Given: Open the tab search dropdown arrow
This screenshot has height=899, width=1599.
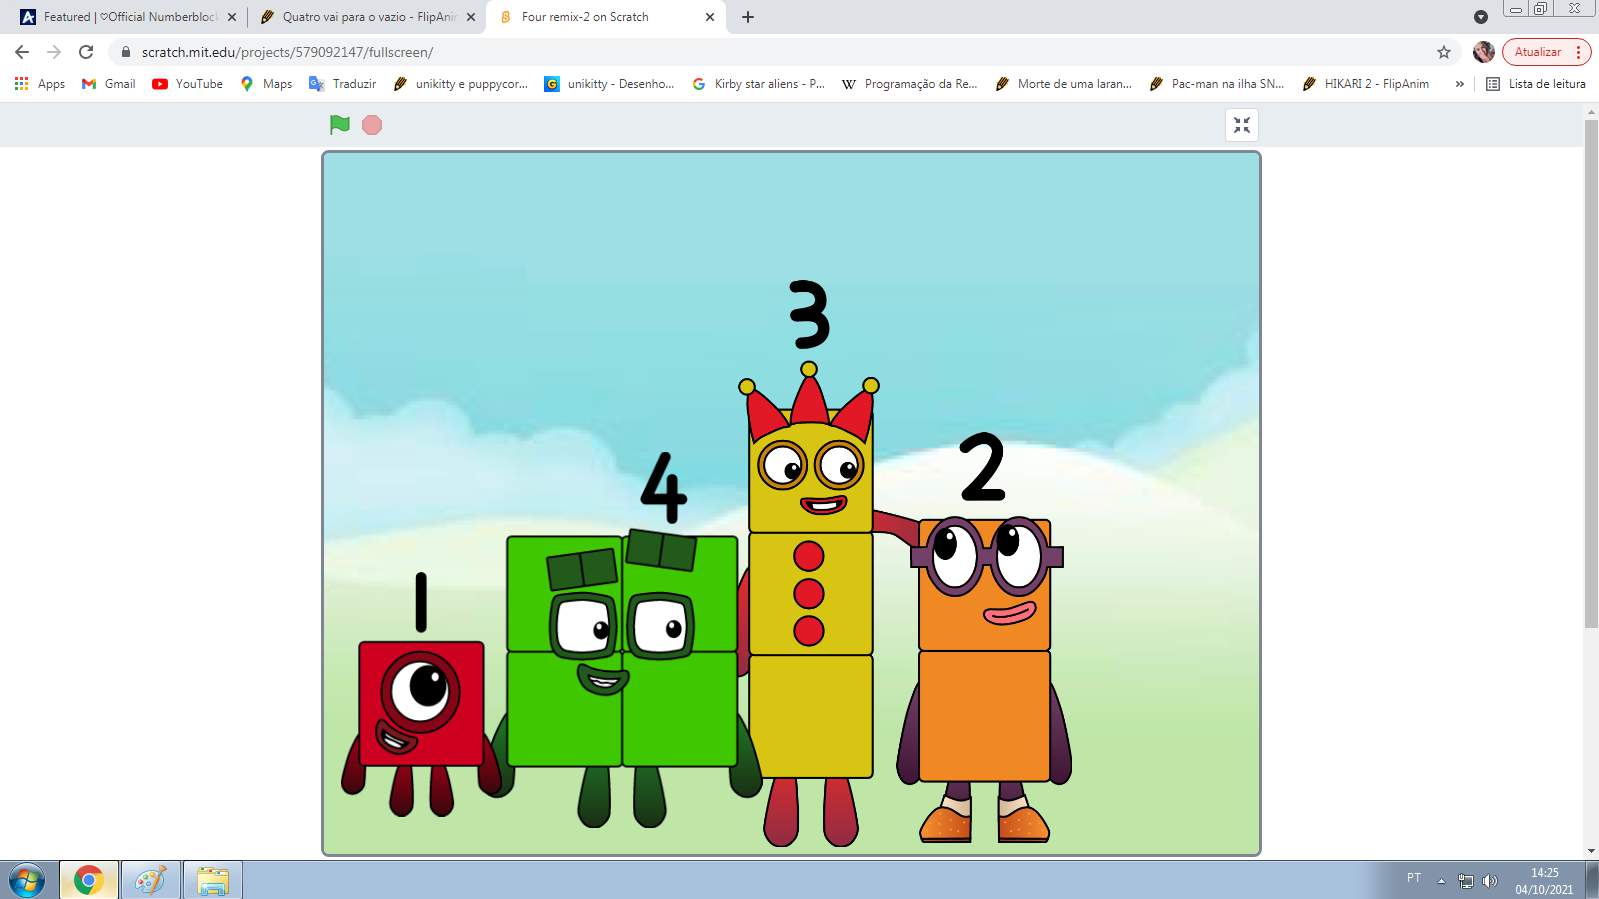Looking at the screenshot, I should click(1481, 17).
